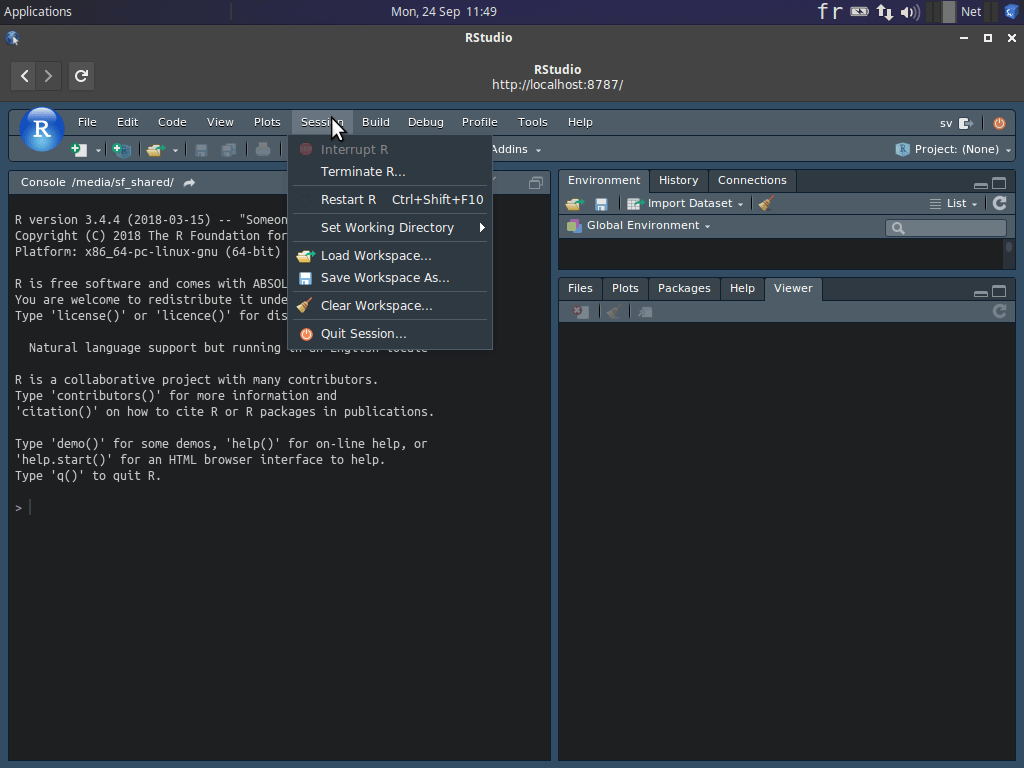
Task: Switch to the History tab
Action: [678, 180]
